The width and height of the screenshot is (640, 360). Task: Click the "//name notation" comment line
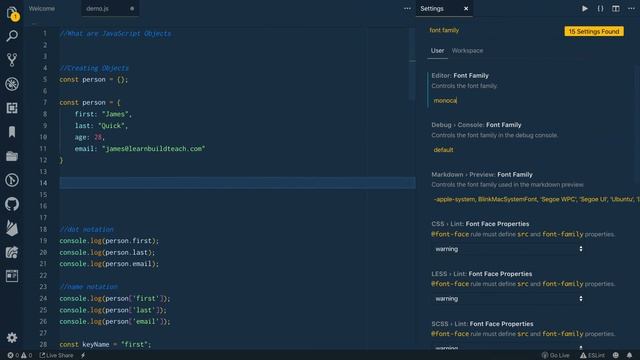[89, 287]
